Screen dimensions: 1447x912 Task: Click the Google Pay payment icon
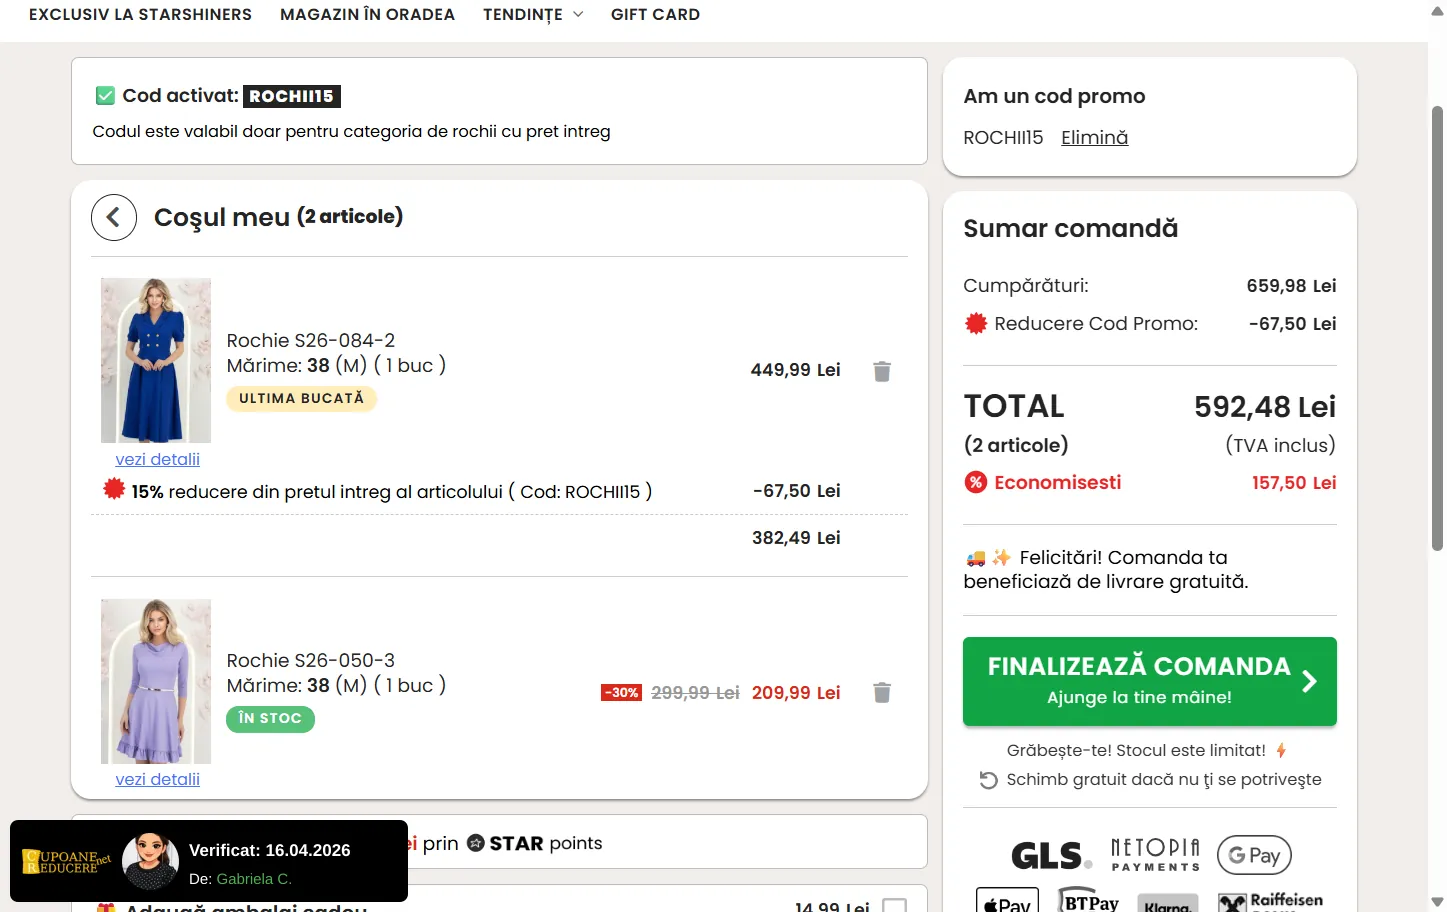(x=1254, y=855)
